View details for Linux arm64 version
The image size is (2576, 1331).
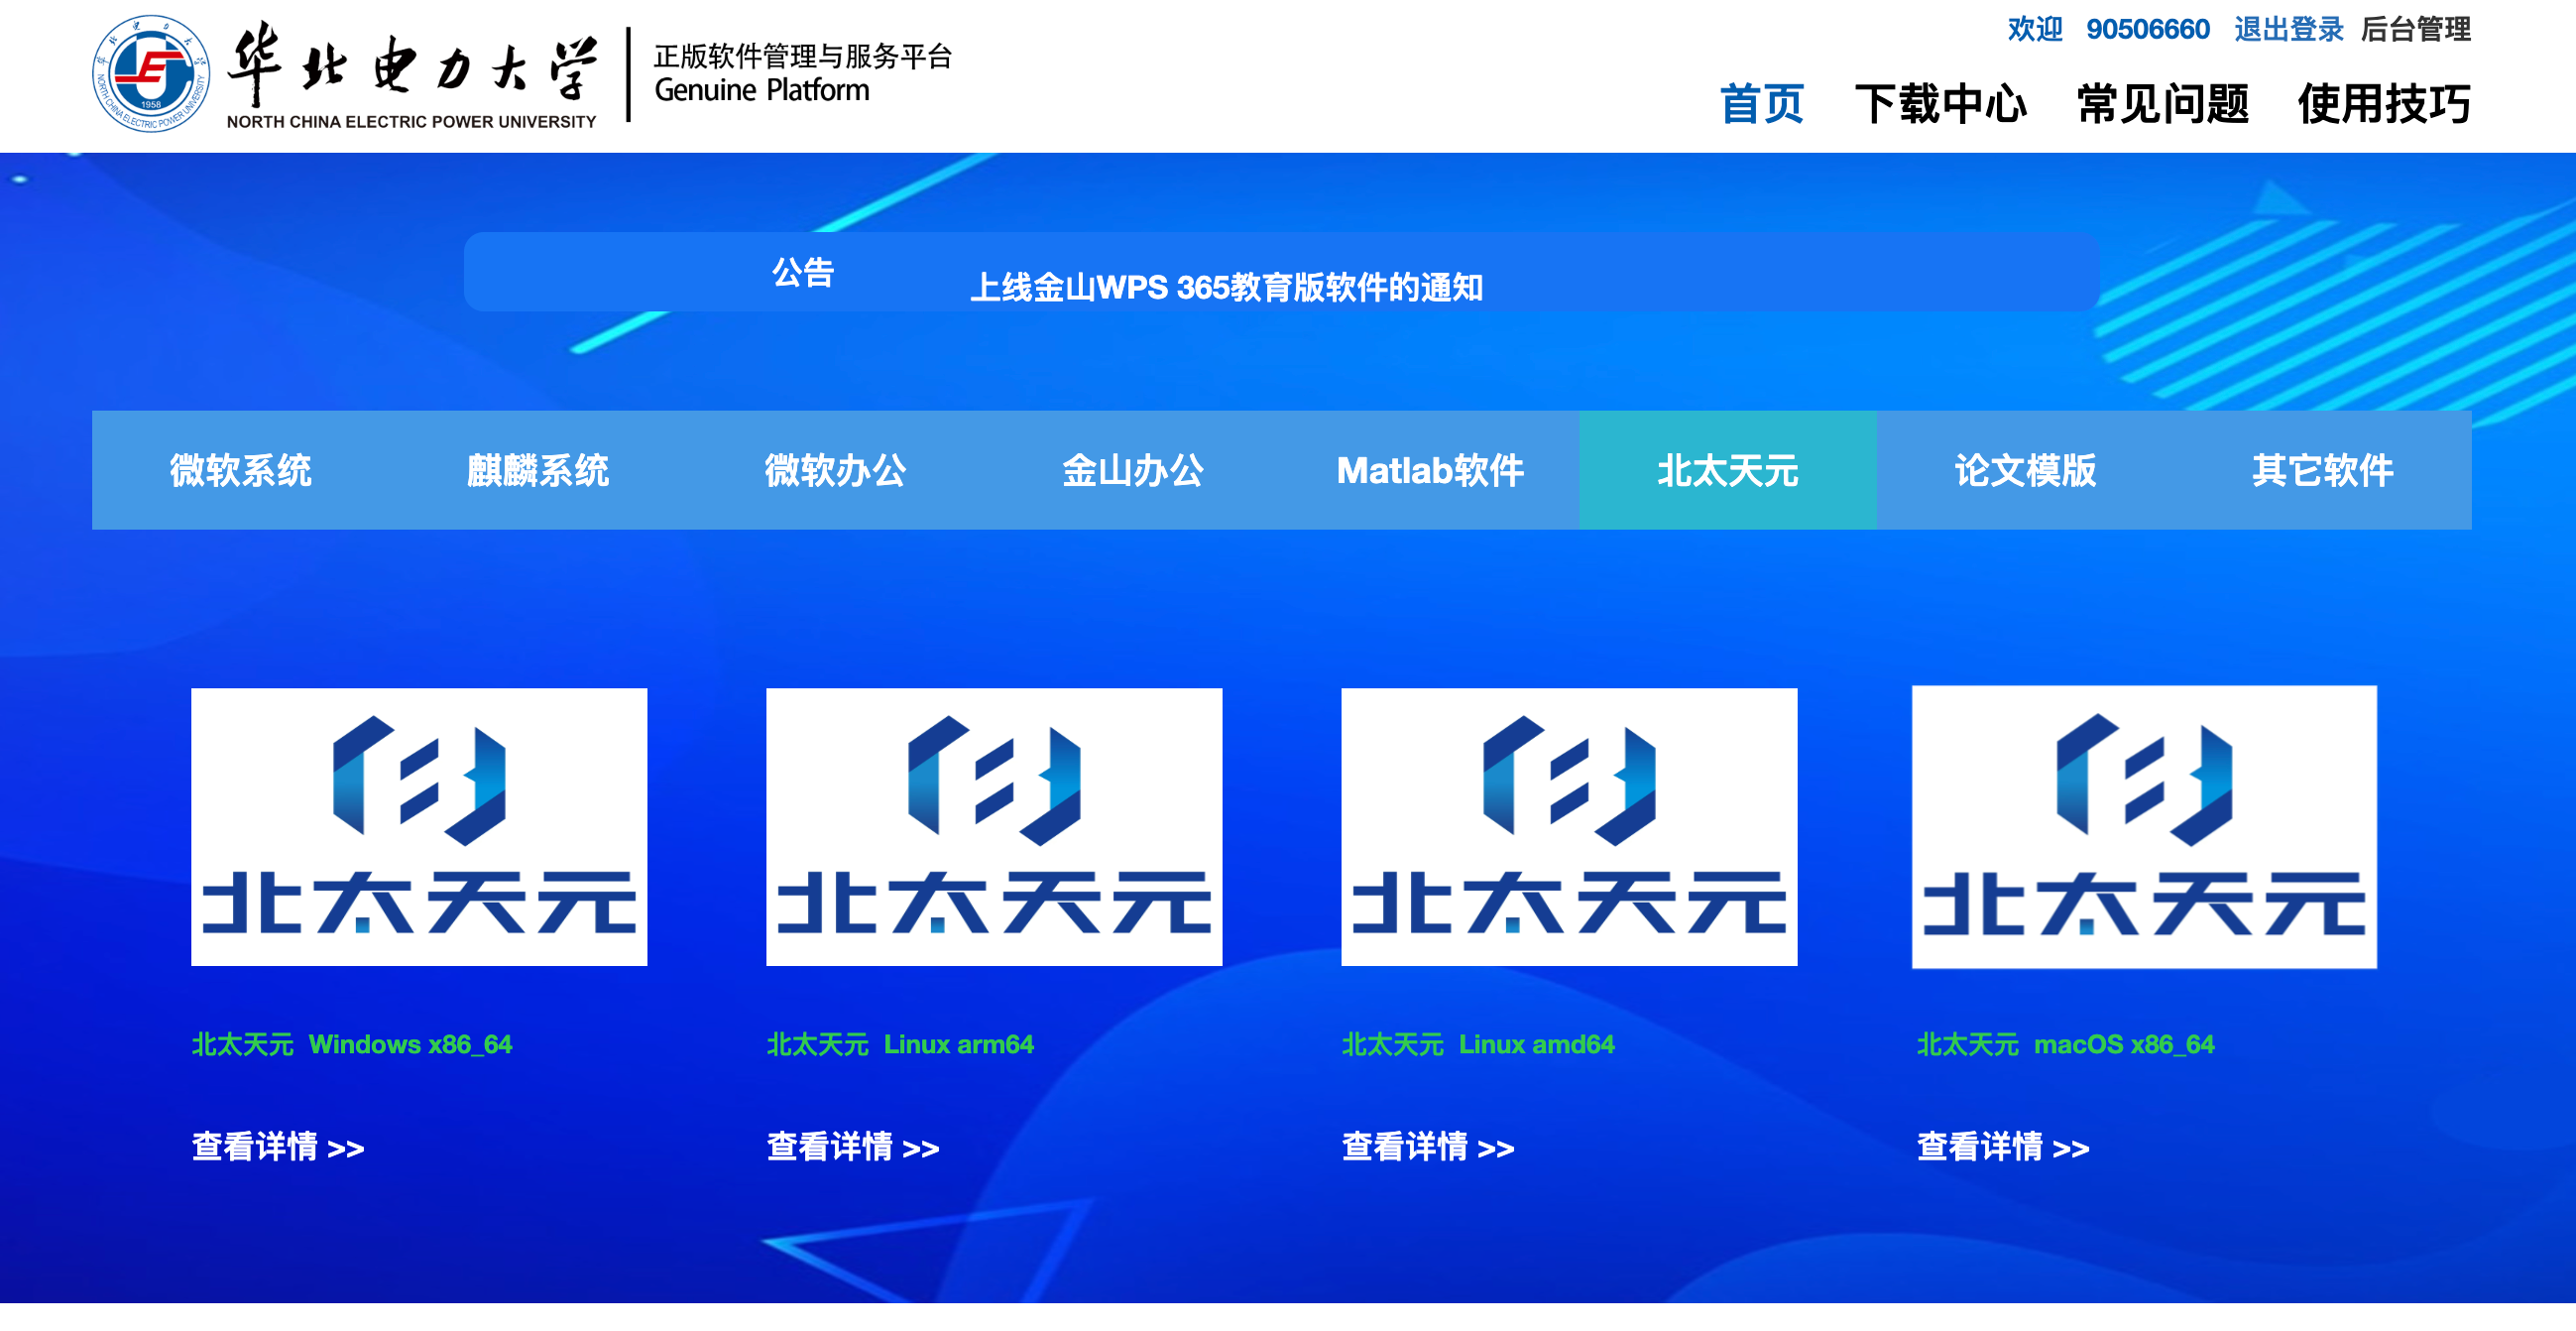853,1147
